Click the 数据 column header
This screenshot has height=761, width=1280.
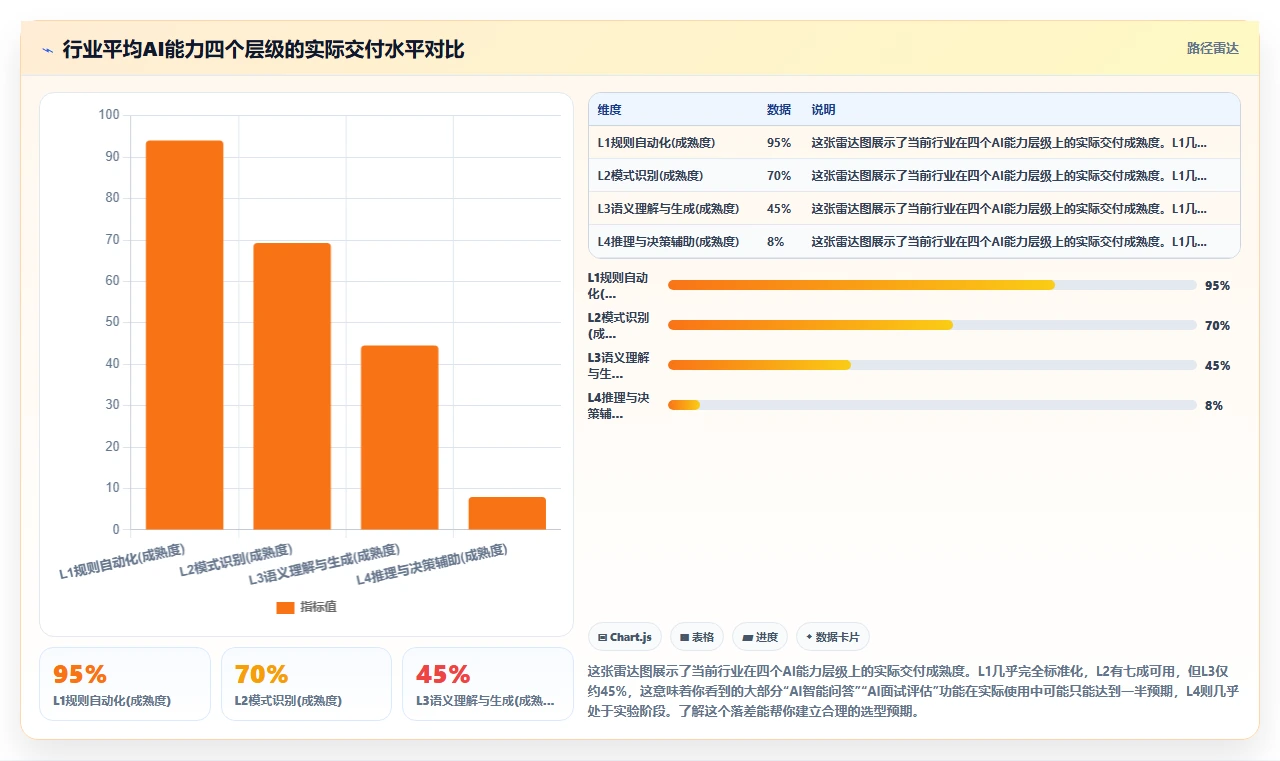(779, 110)
